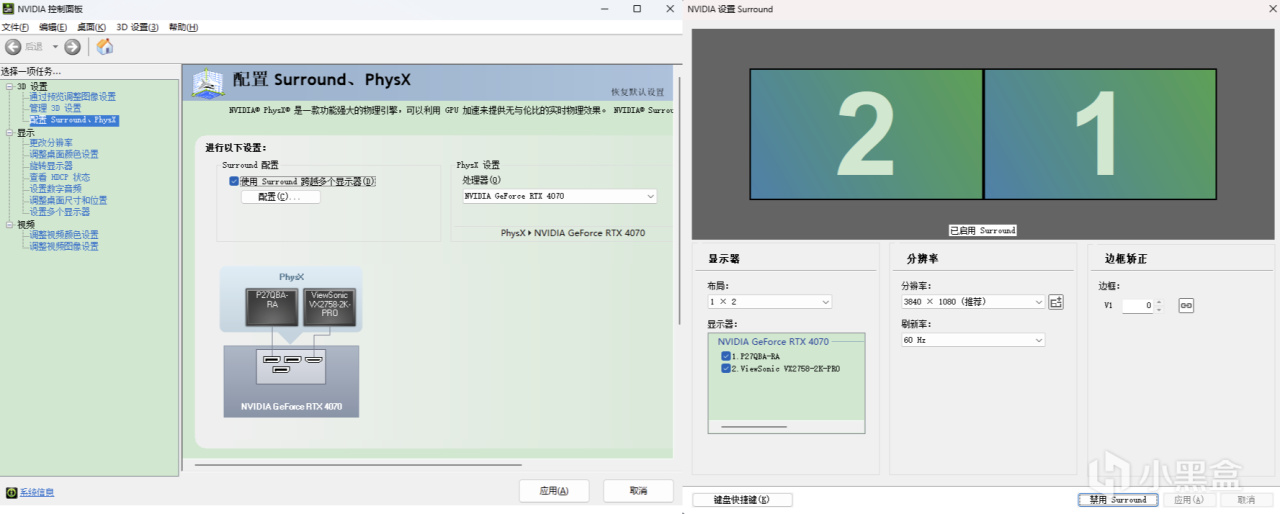Viewport: 1280px width, 514px height.
Task: Click the 禁用 Surround button
Action: pos(1118,500)
